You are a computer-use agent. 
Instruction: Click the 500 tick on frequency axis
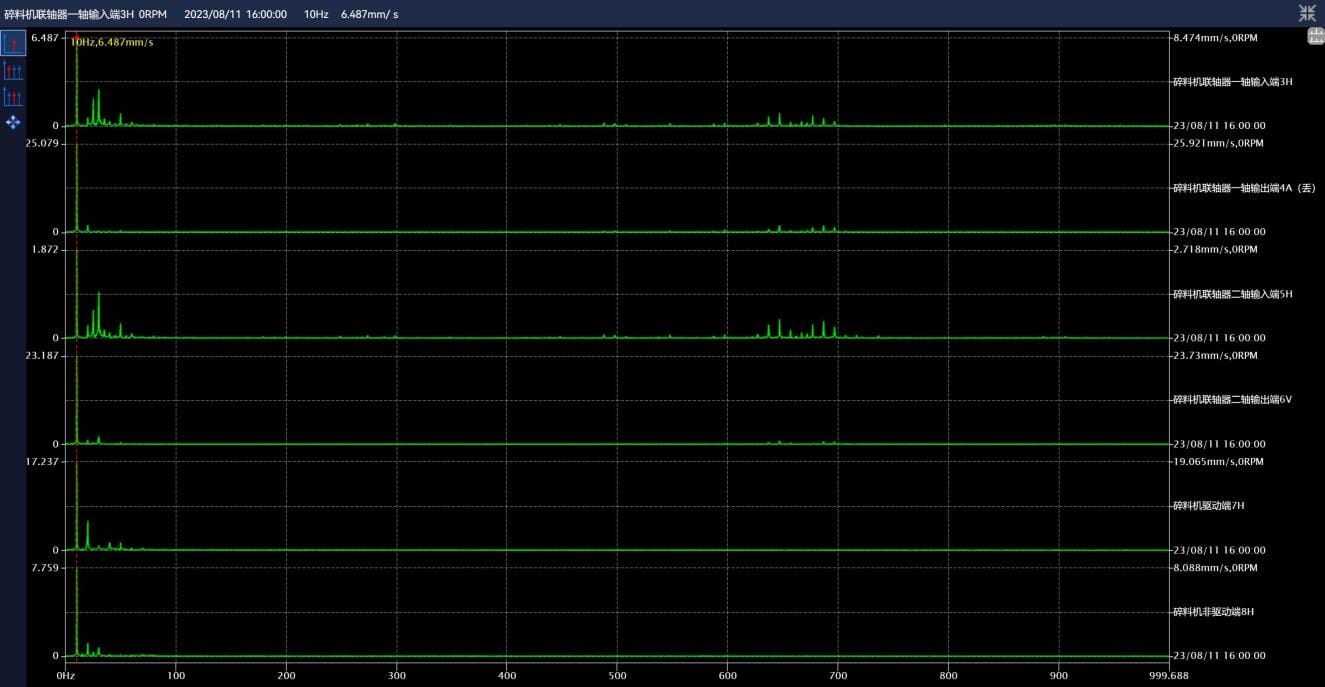(617, 675)
